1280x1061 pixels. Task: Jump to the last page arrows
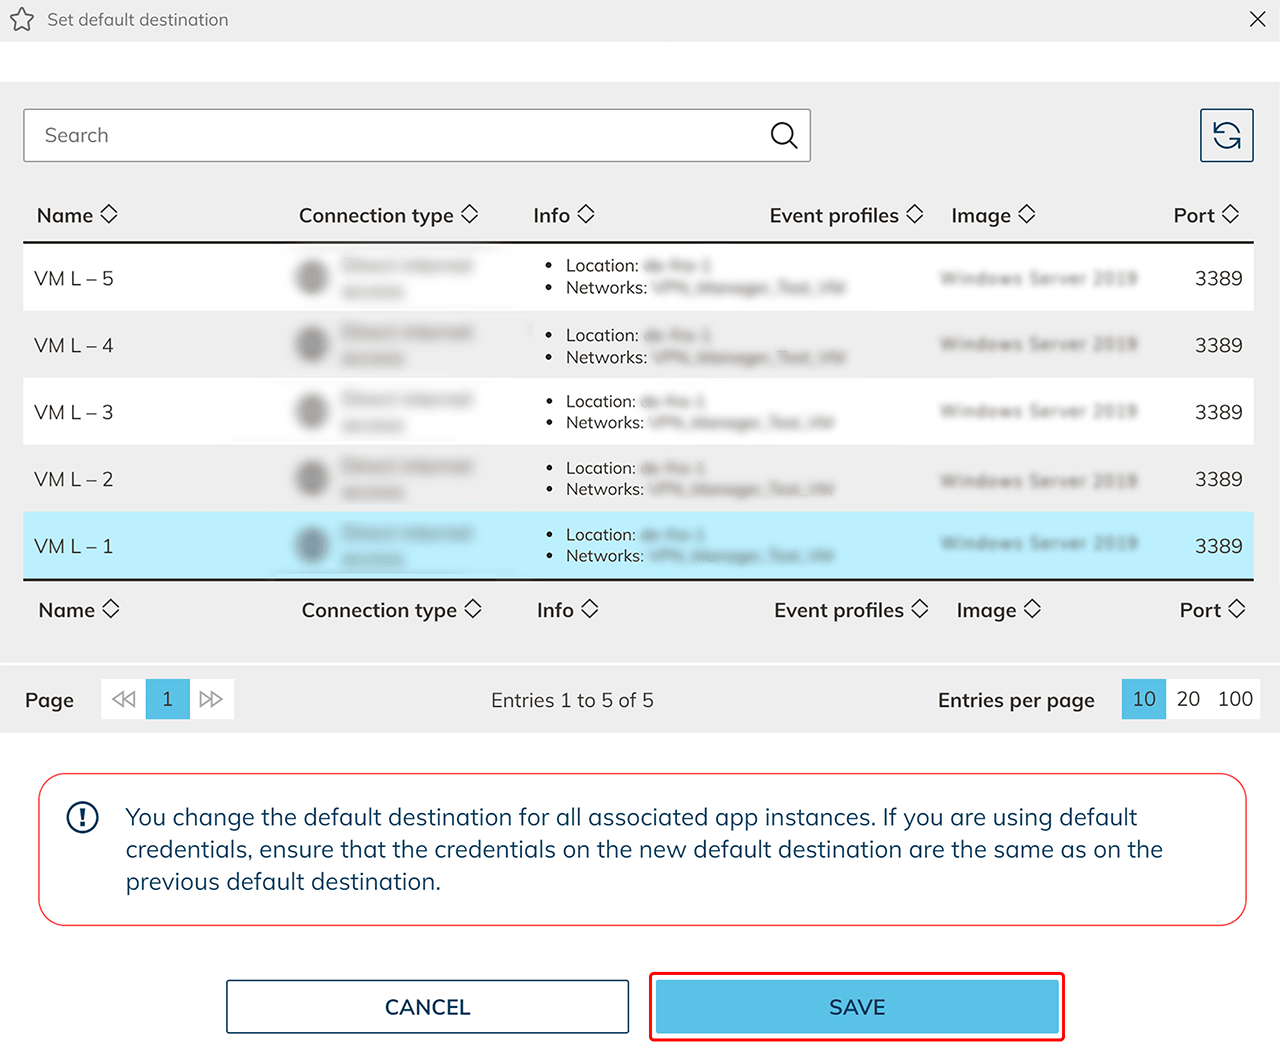click(211, 699)
